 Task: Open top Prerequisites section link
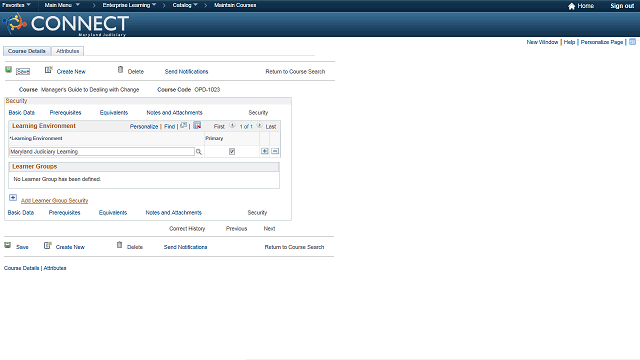[x=65, y=113]
